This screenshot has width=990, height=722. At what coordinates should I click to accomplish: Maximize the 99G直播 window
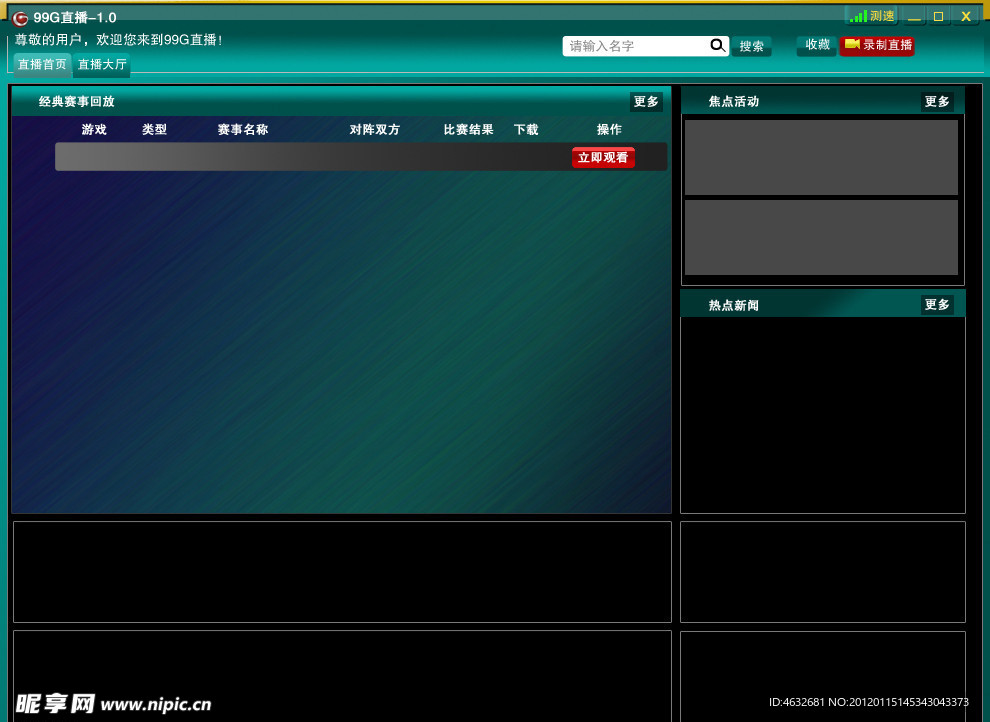(x=939, y=17)
